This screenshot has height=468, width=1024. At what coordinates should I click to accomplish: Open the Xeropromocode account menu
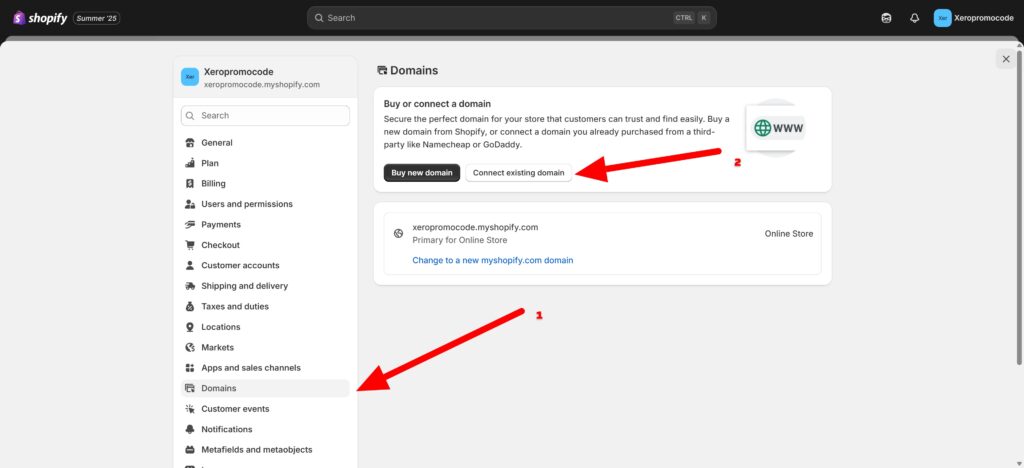pos(974,18)
